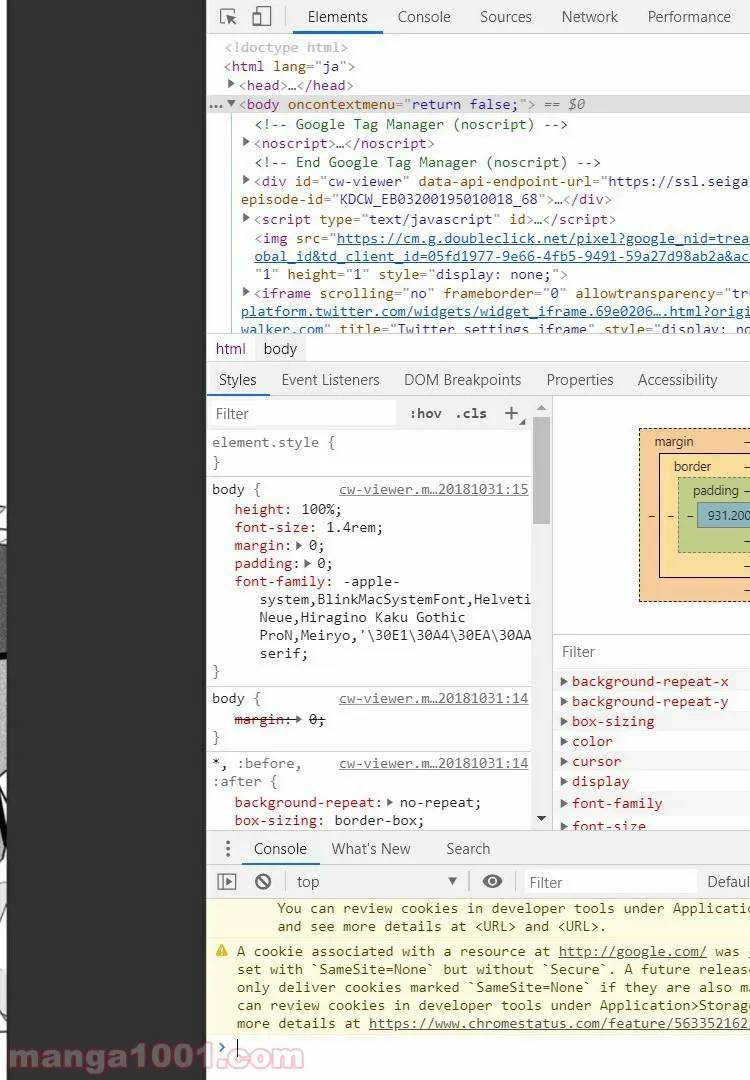Click the console sidebar show icon
Viewport: 750px width, 1080px height.
(227, 881)
